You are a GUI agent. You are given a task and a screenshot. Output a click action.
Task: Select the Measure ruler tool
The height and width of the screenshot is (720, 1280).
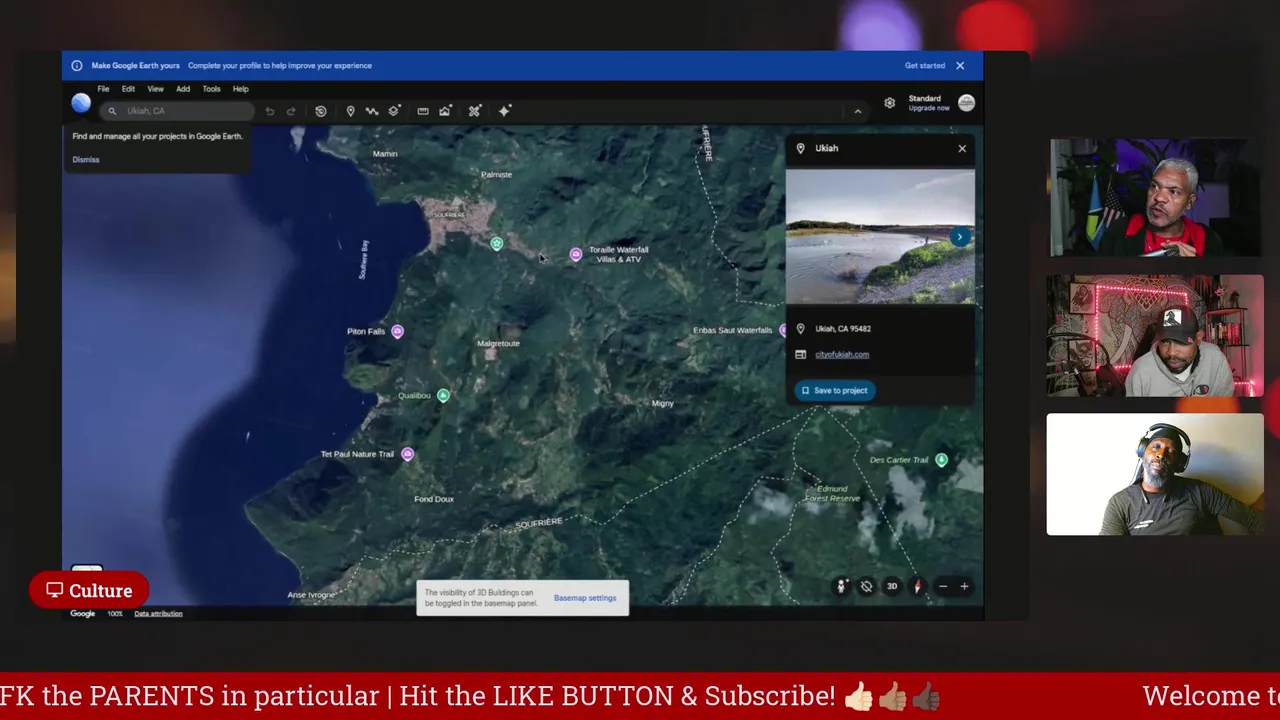pos(423,111)
